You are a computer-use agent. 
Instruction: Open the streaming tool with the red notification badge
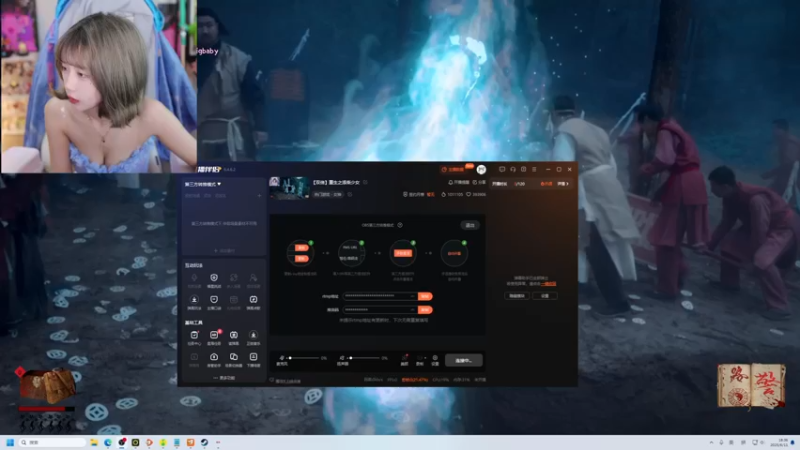point(214,337)
